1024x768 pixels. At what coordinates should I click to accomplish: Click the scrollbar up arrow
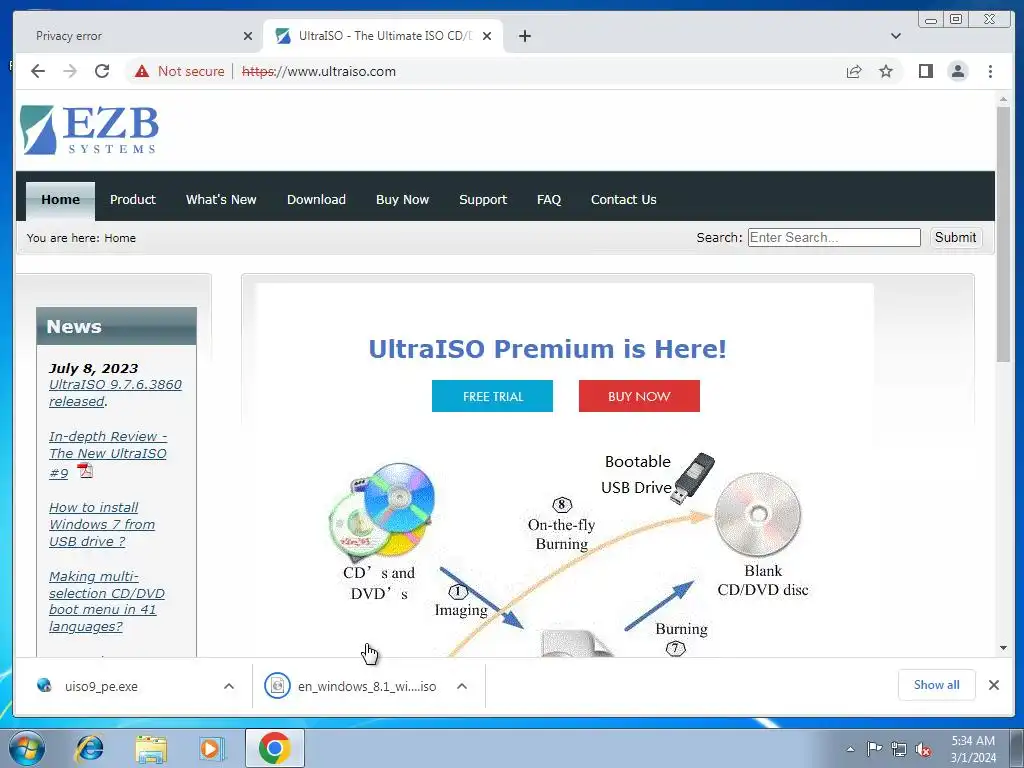click(1003, 99)
